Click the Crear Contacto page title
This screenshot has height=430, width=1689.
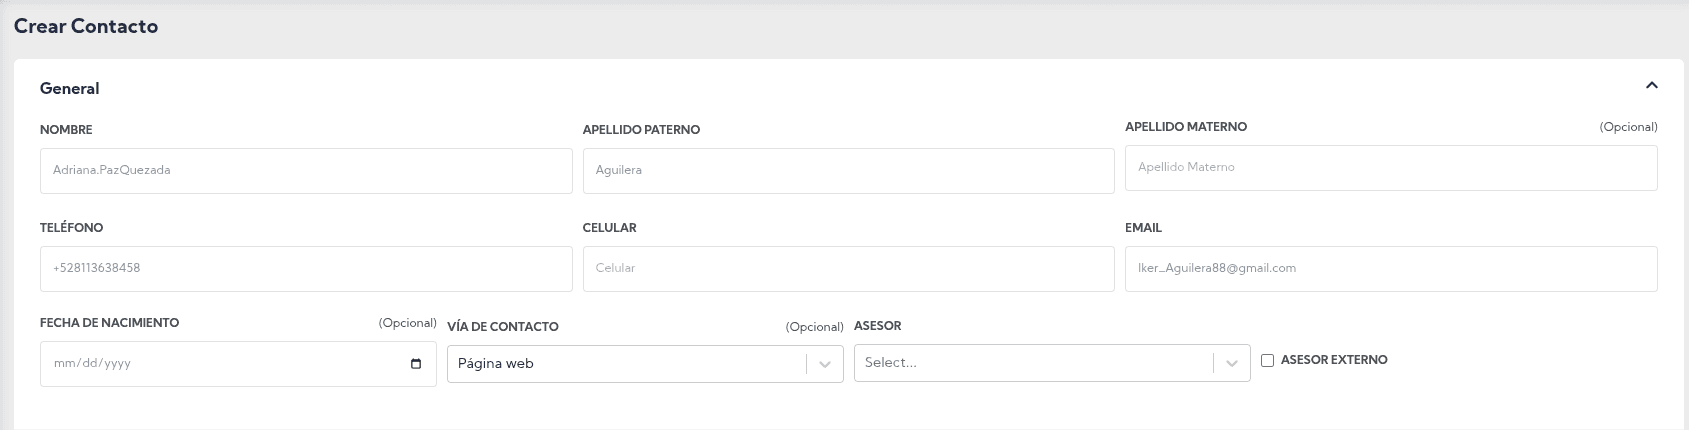point(86,27)
